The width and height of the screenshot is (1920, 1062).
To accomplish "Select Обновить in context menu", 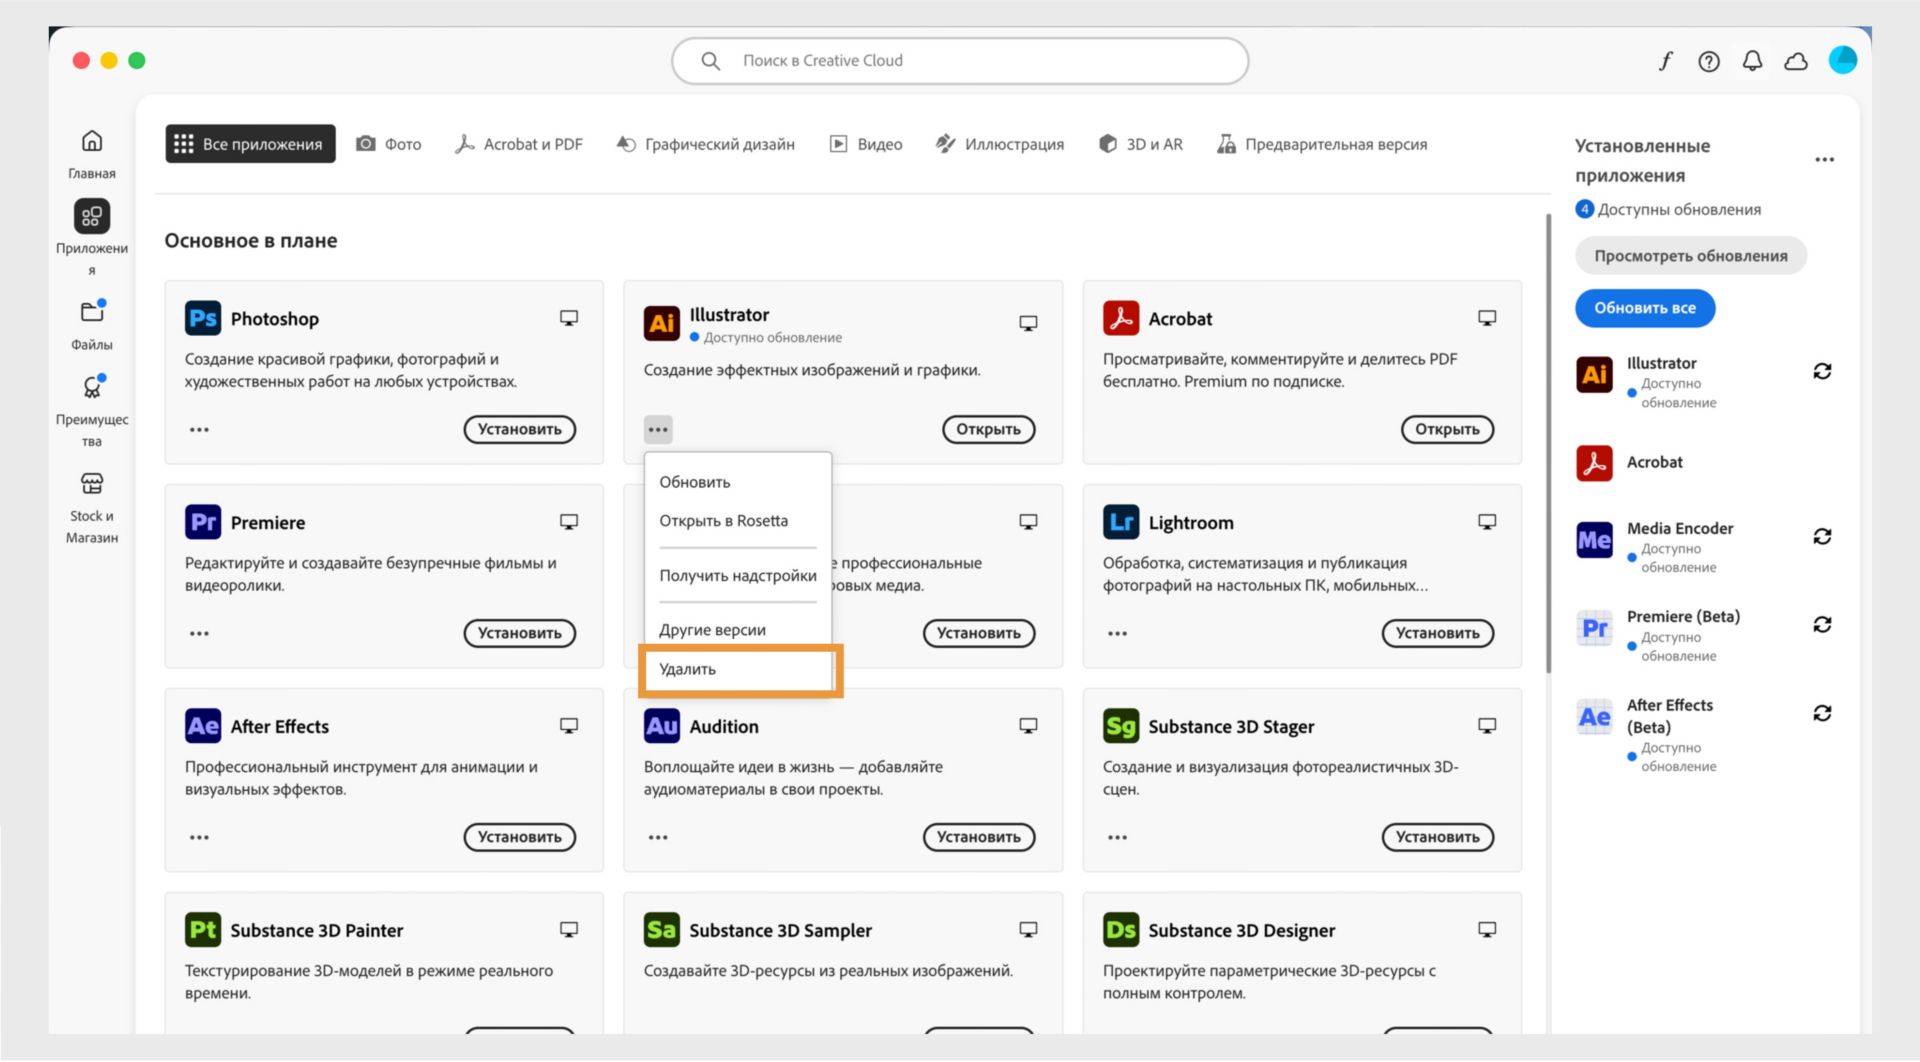I will (x=738, y=482).
